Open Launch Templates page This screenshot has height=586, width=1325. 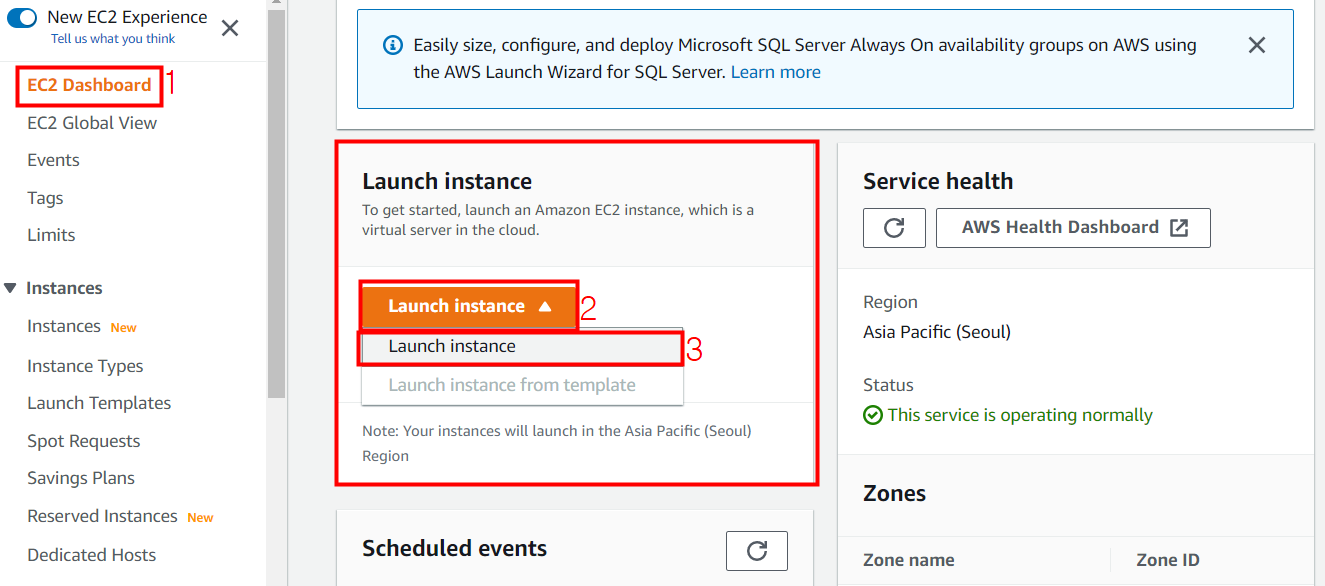tap(99, 403)
